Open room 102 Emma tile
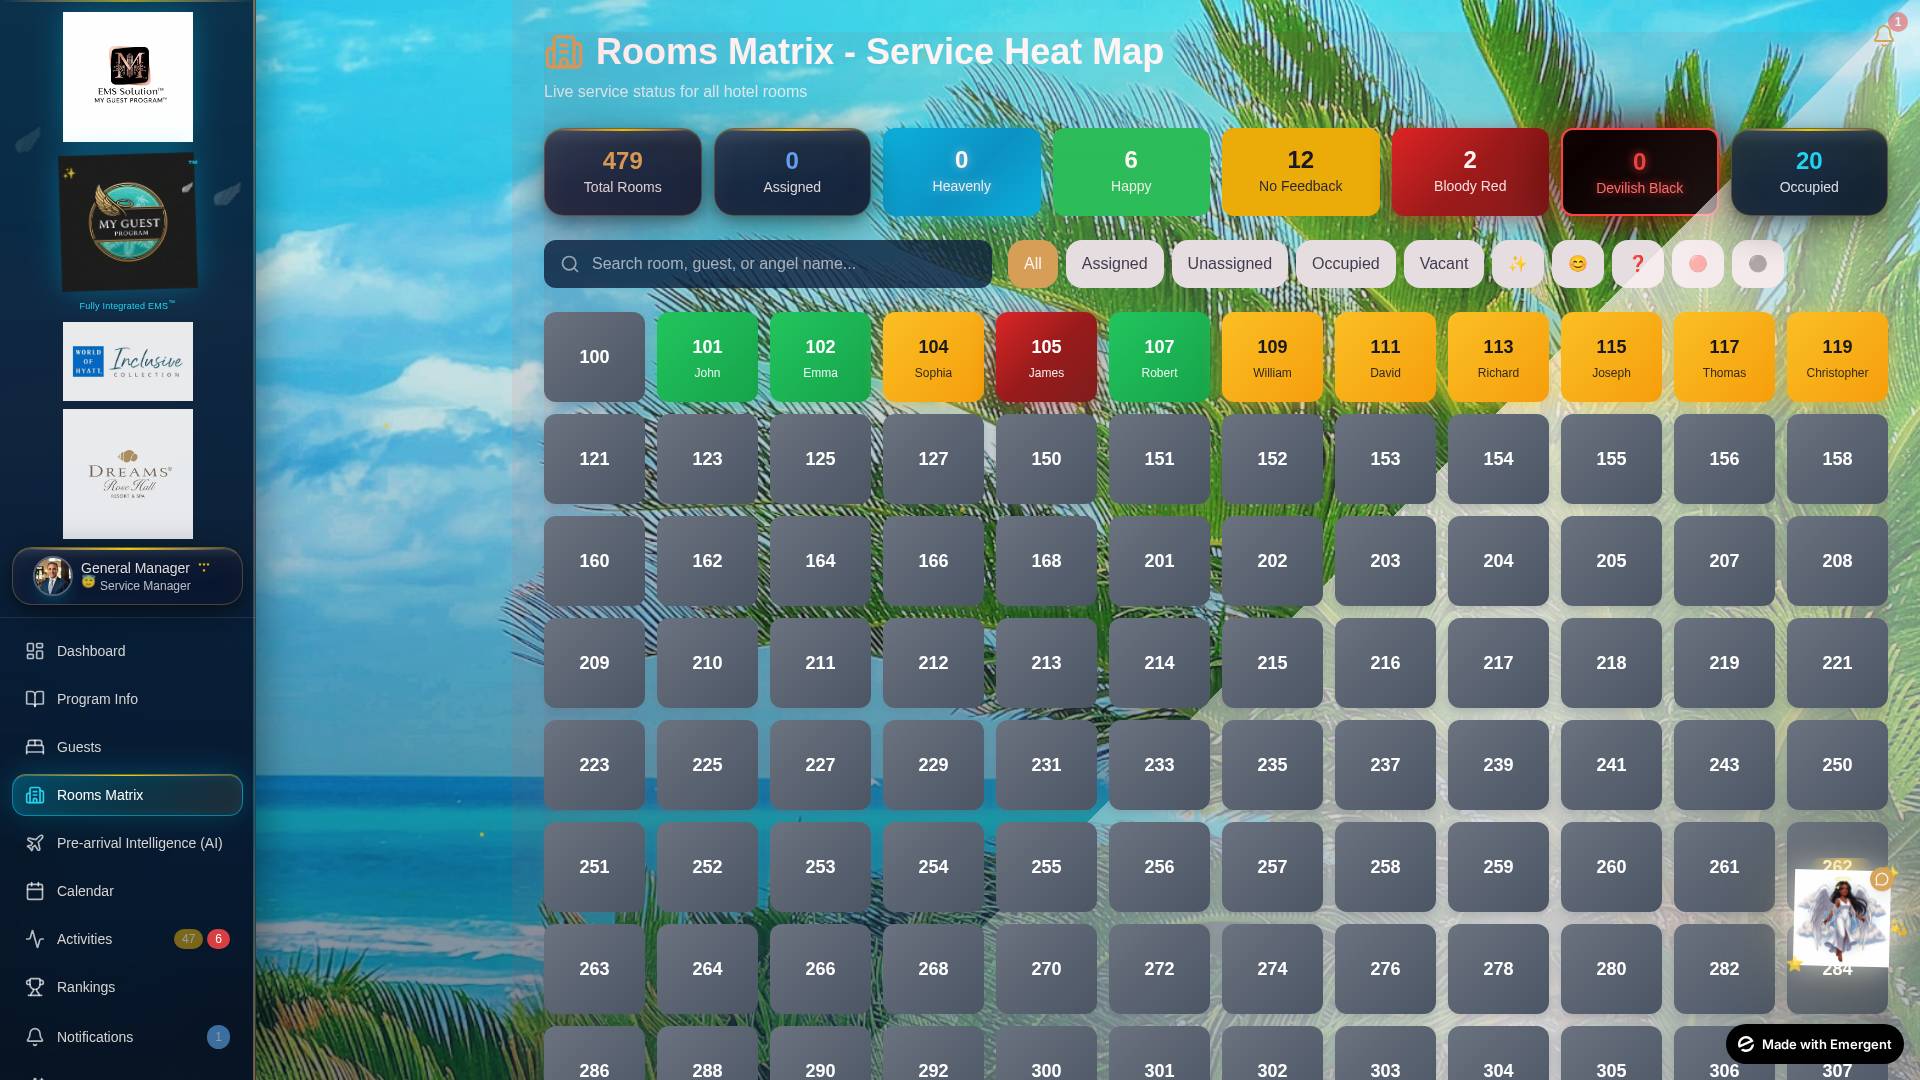This screenshot has width=1920, height=1080. tap(820, 357)
